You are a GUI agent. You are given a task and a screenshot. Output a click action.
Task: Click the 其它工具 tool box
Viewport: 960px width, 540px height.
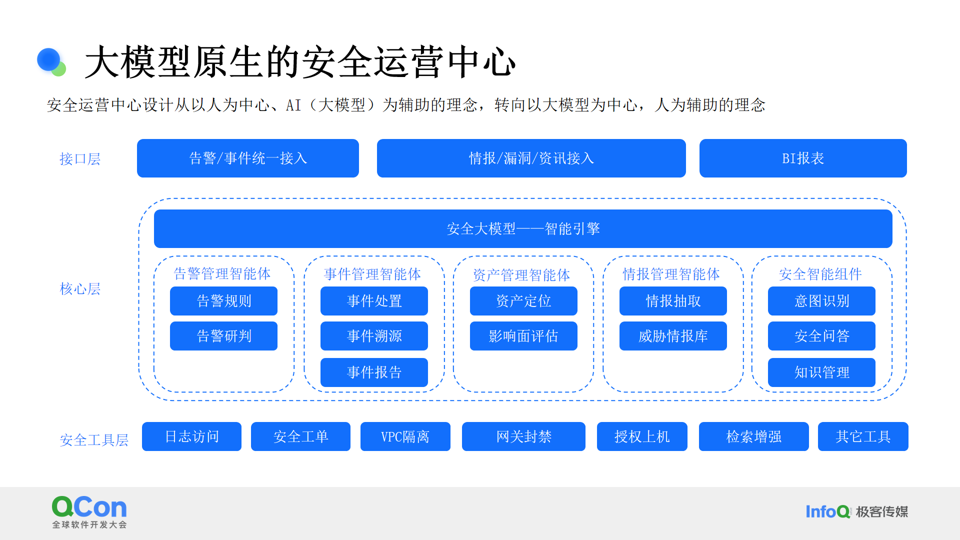[863, 437]
